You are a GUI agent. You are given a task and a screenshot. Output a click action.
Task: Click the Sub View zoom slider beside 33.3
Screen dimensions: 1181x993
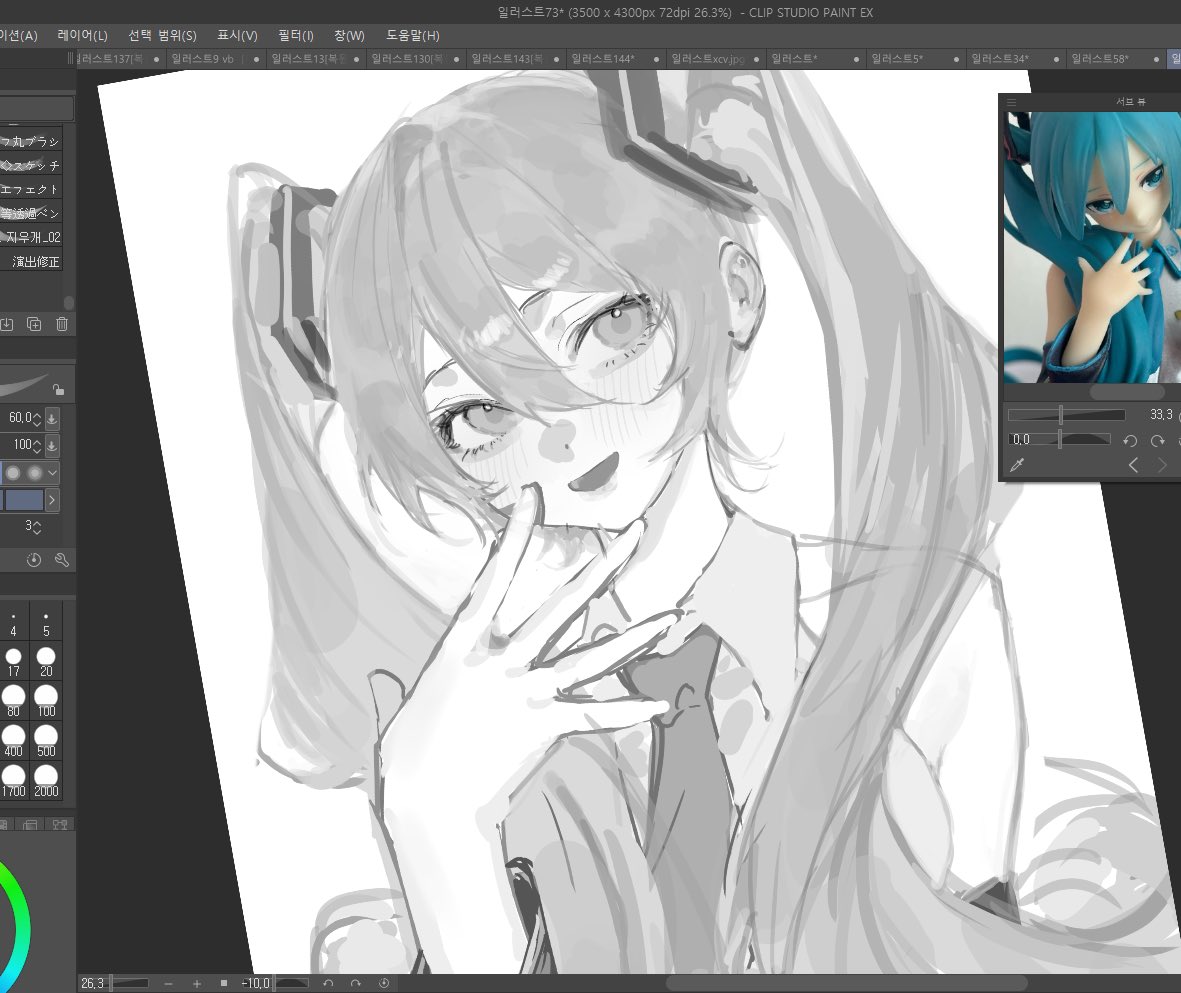pos(1067,414)
